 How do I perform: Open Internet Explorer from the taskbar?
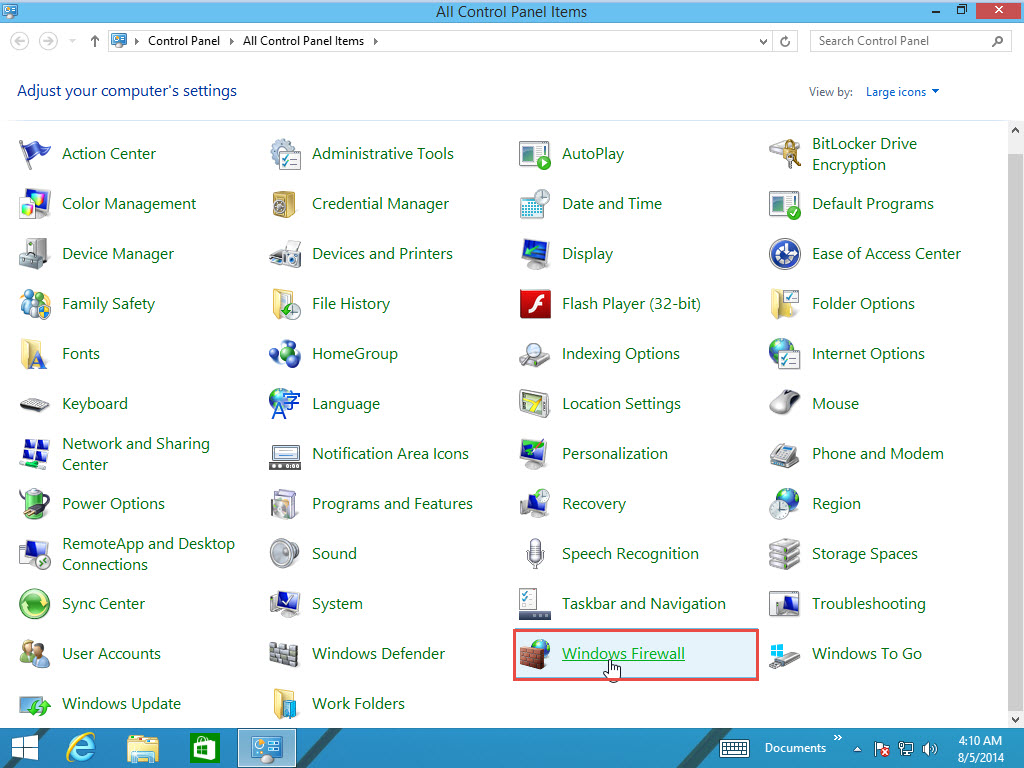pos(81,748)
